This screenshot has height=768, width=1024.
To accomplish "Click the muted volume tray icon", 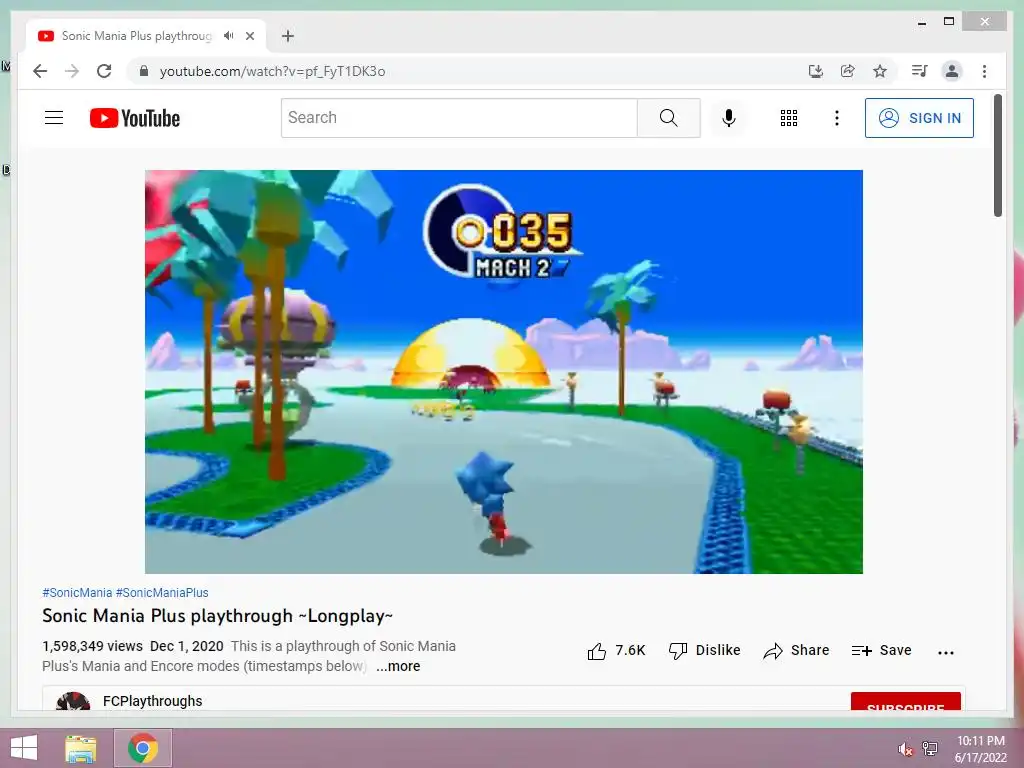I will click(905, 749).
